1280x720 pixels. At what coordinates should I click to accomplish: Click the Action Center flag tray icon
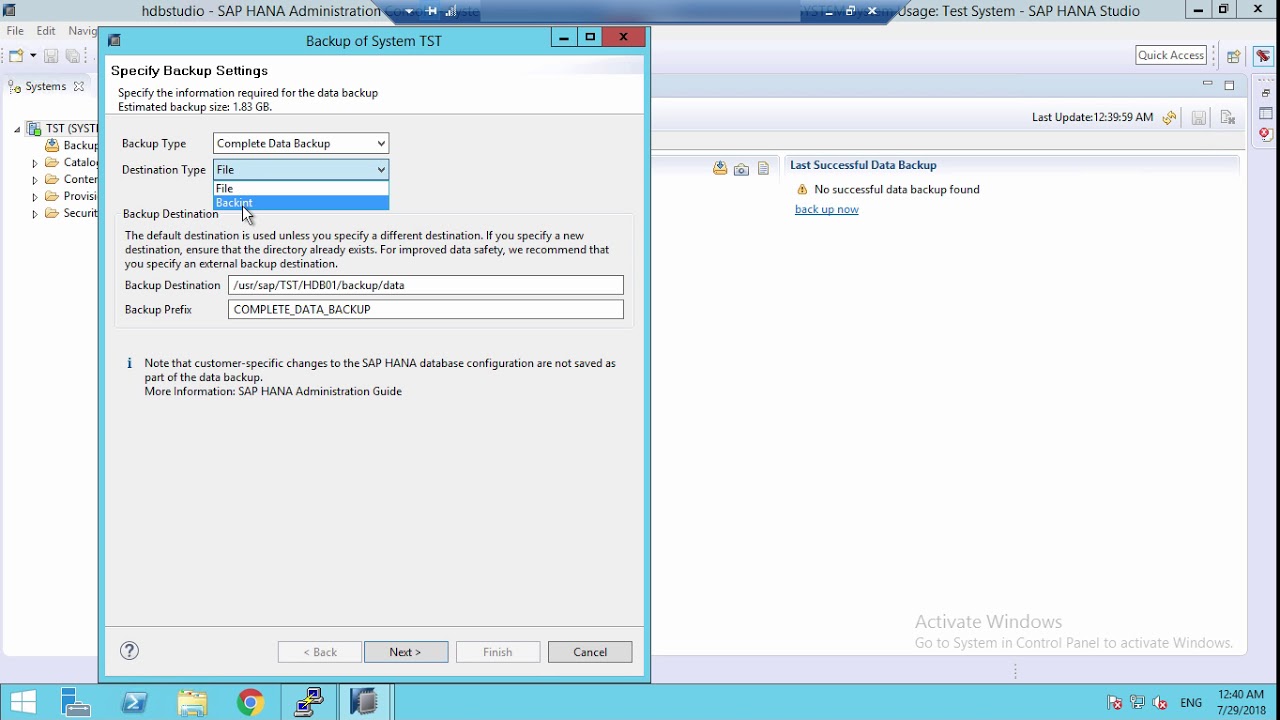[1115, 703]
